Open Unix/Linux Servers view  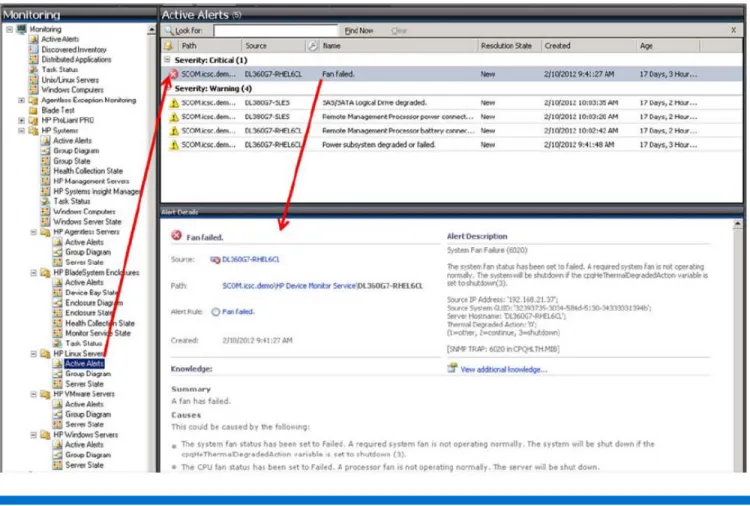pyautogui.click(x=70, y=79)
